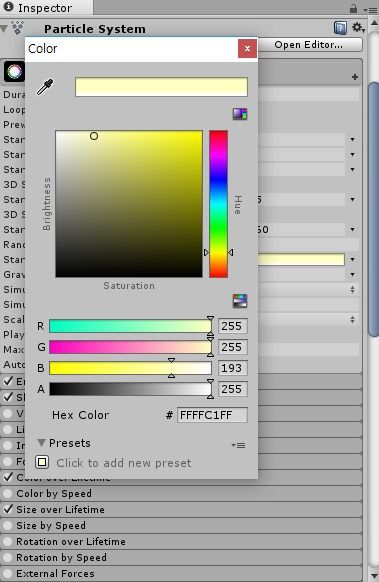
Task: Toggle the color box mode icon
Action: tap(240, 114)
